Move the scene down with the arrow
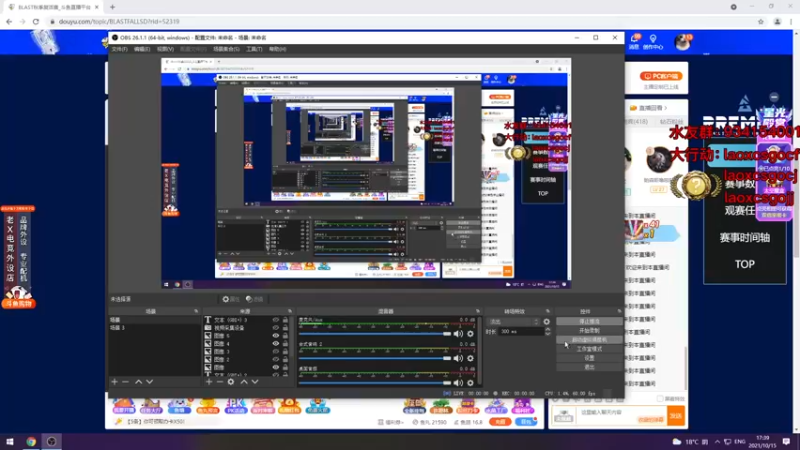Image resolution: width=800 pixels, height=450 pixels. tap(149, 382)
